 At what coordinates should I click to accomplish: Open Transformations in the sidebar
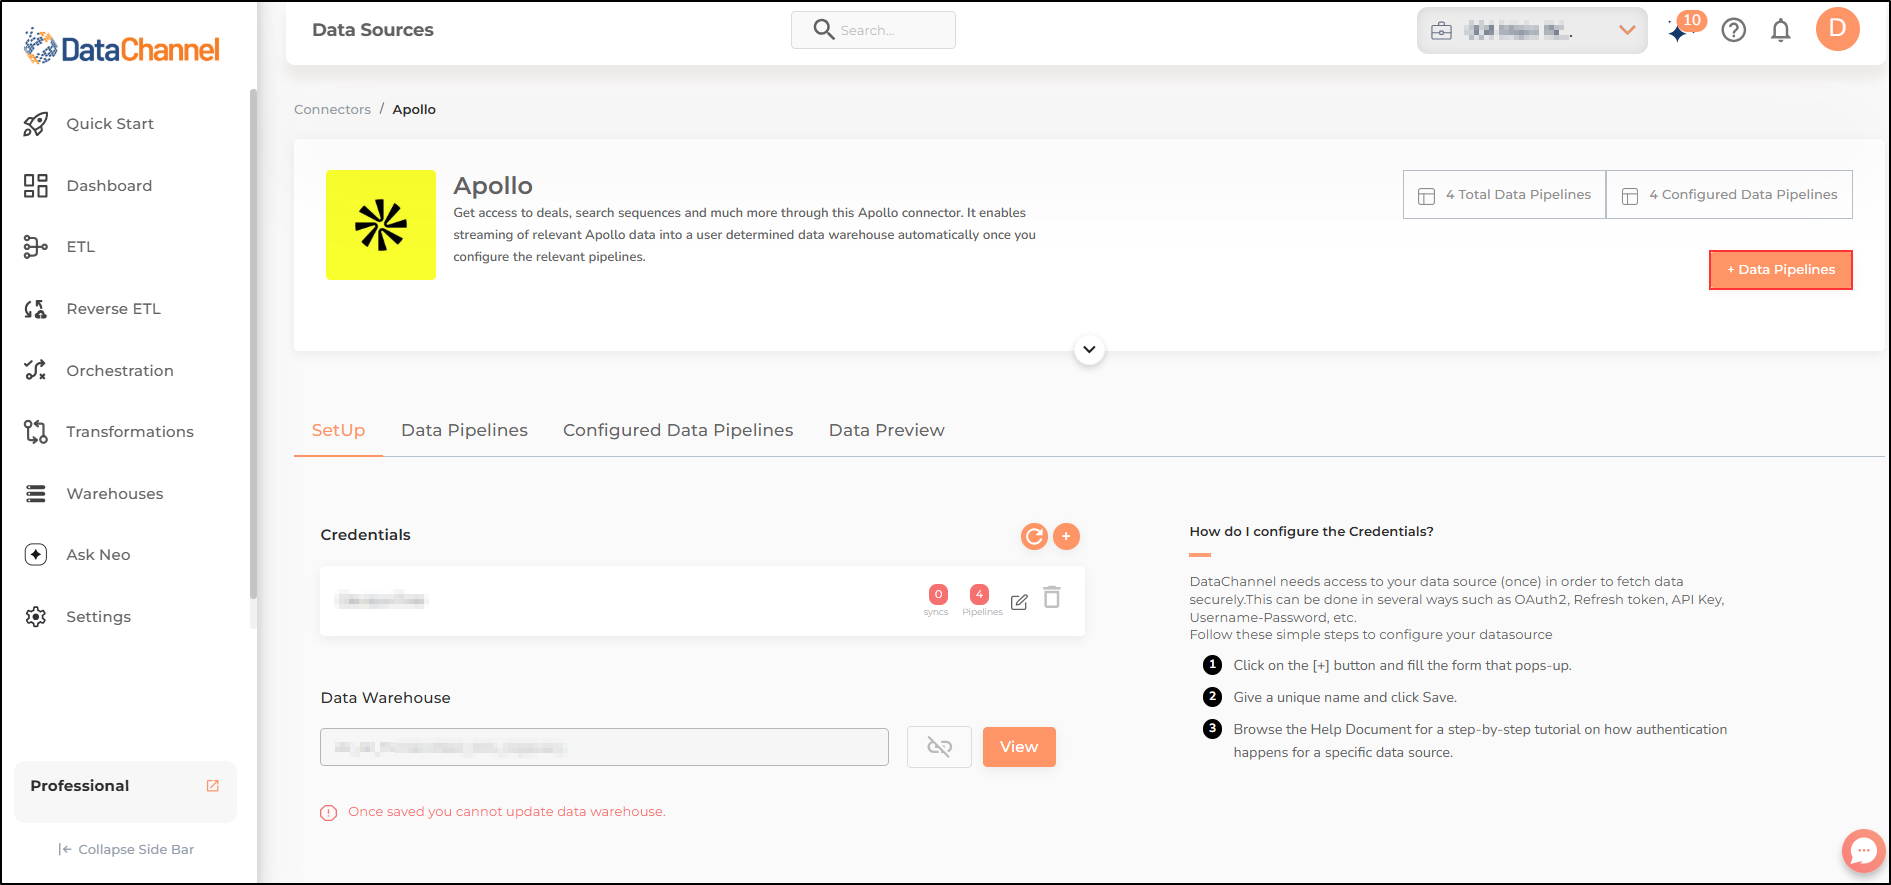coord(130,432)
